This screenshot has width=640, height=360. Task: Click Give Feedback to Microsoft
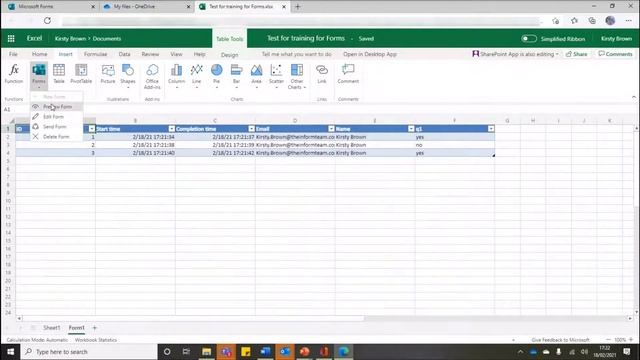click(560, 340)
